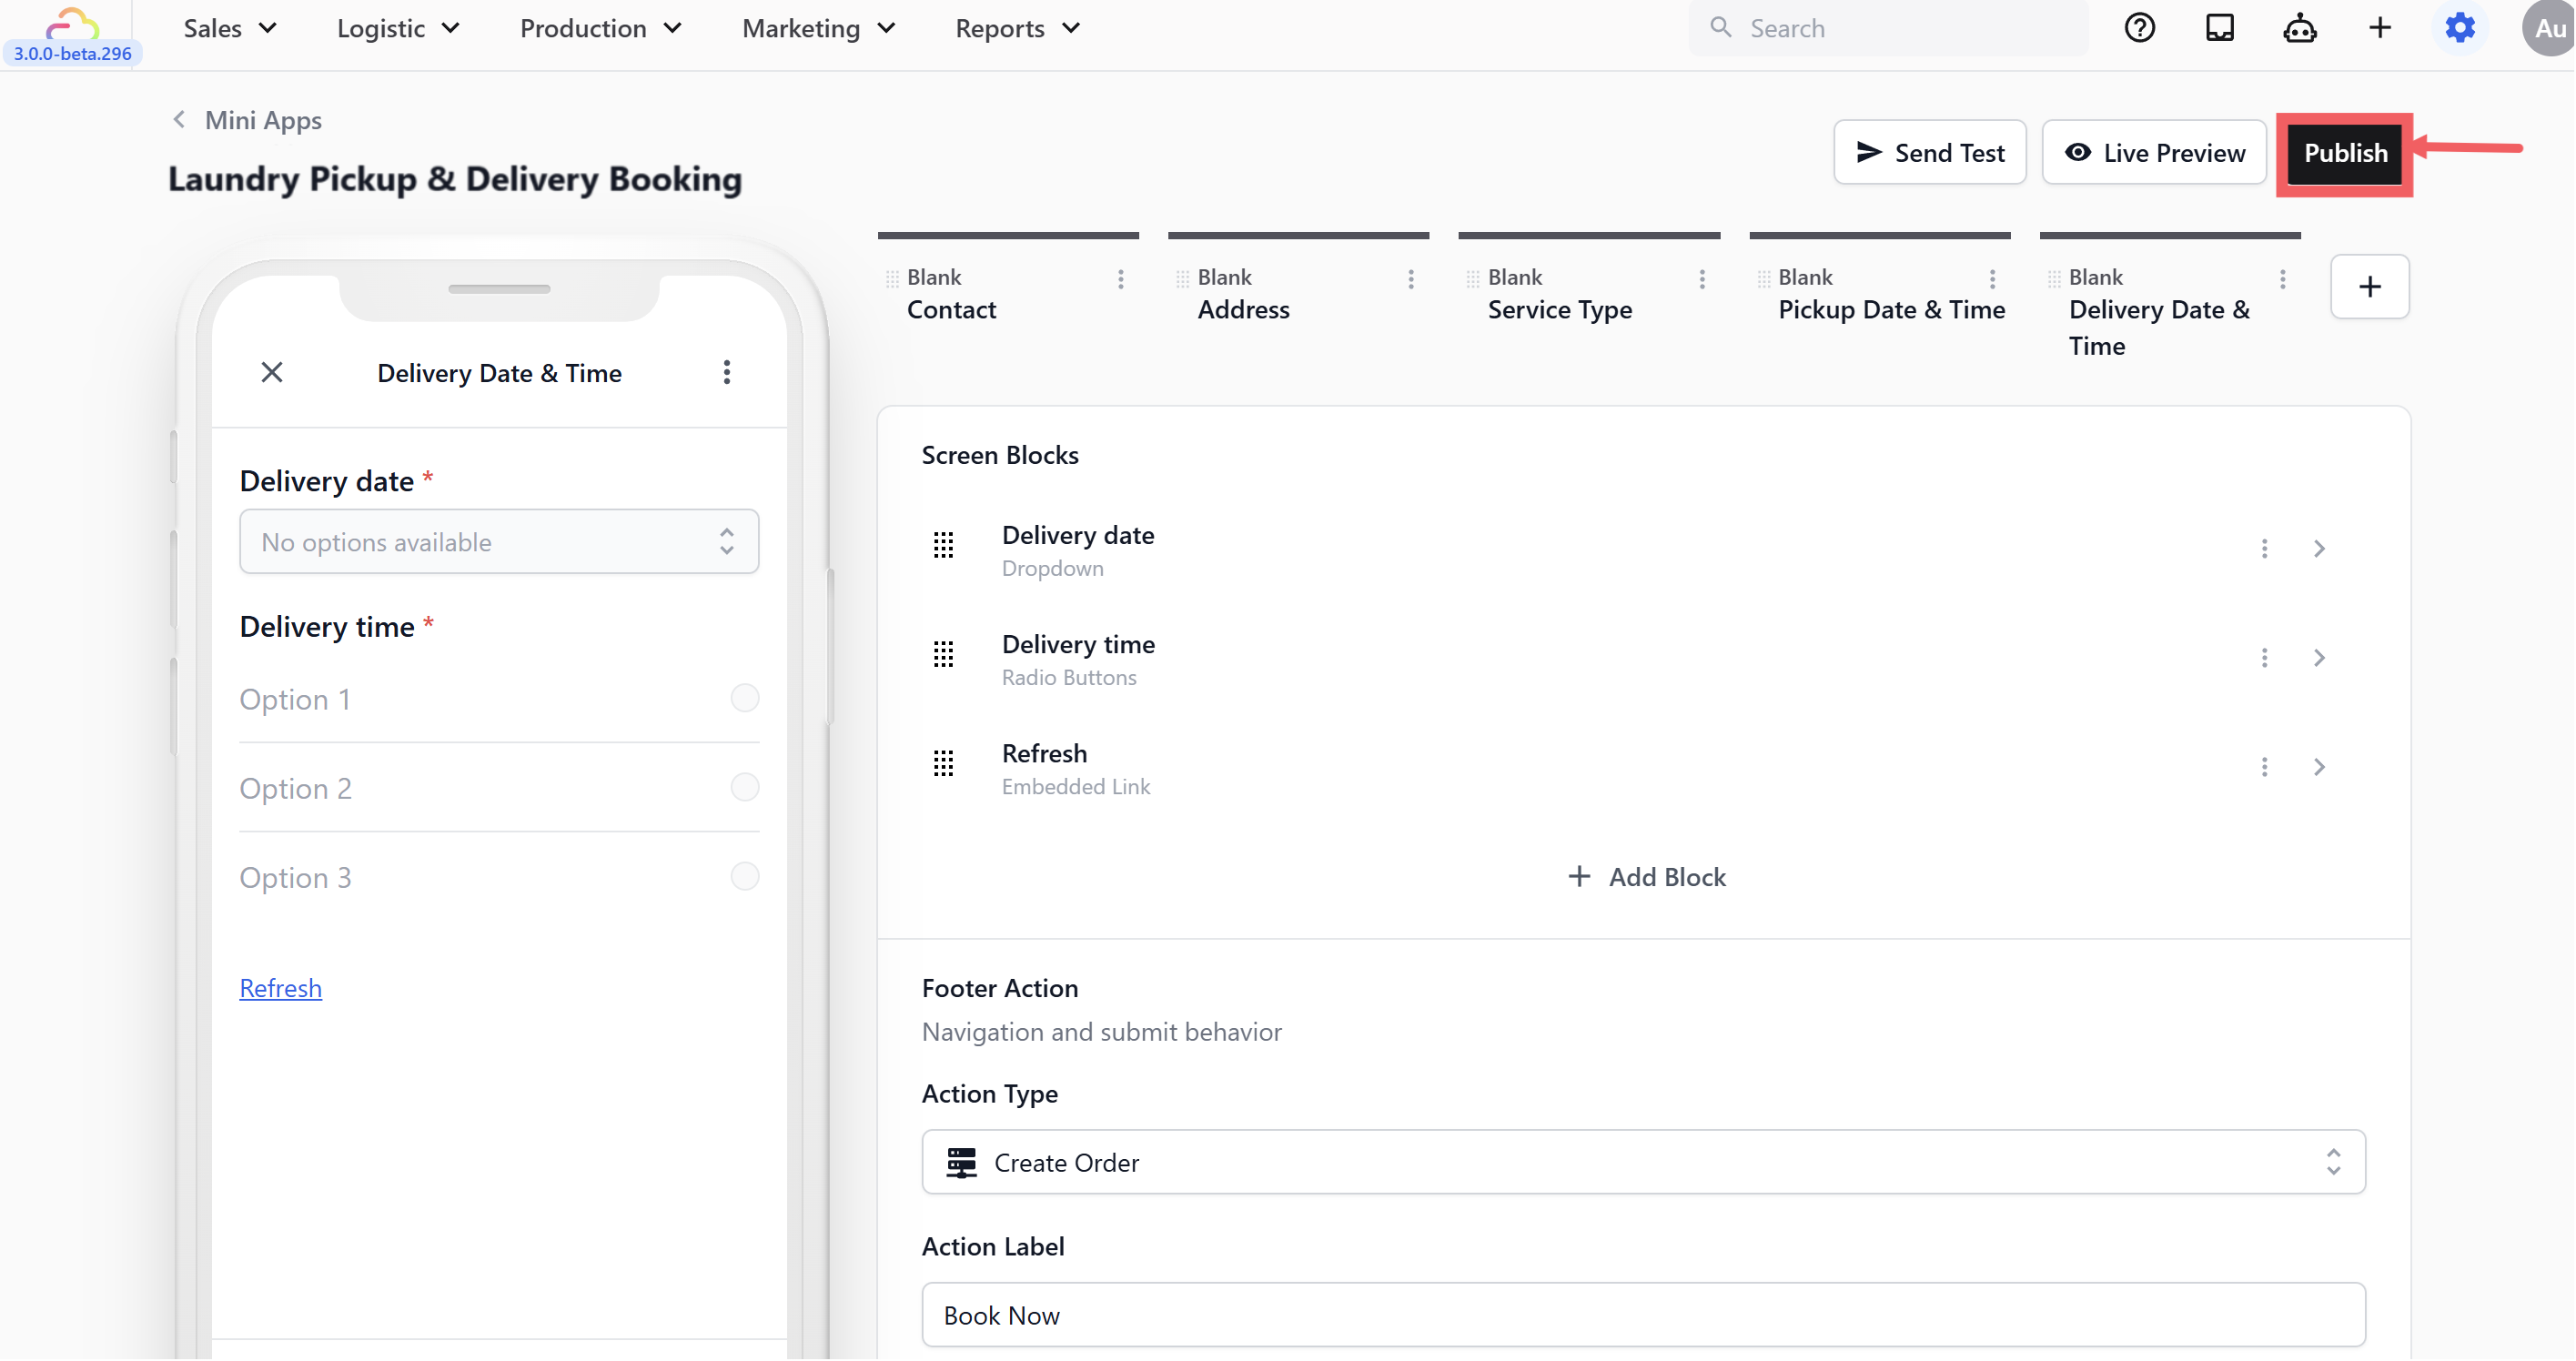This screenshot has height=1361, width=2576.
Task: Open the Action Type Create Order dropdown
Action: (x=1643, y=1162)
